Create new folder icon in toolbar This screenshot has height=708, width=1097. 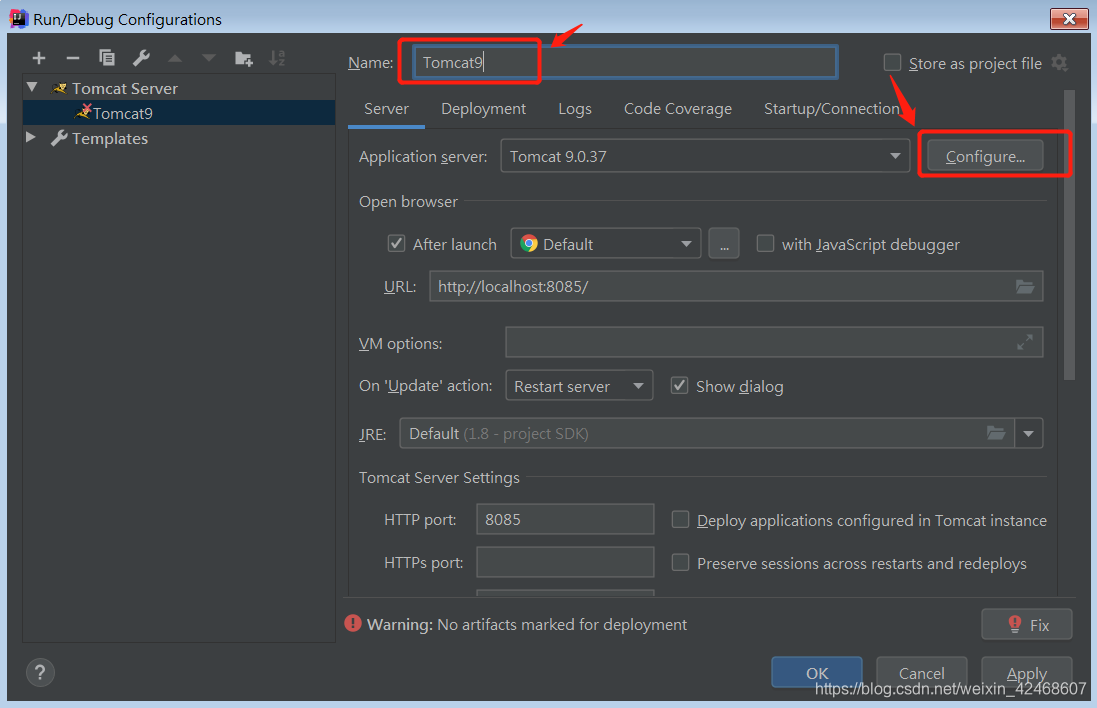pyautogui.click(x=243, y=58)
